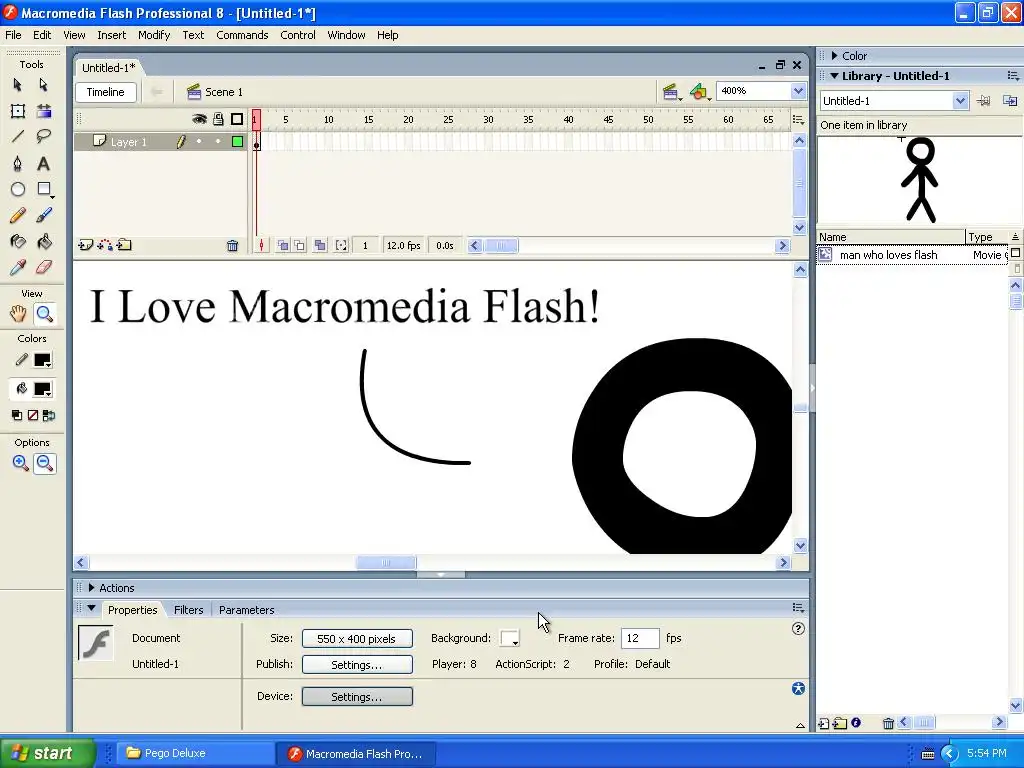Image resolution: width=1024 pixels, height=768 pixels.
Task: Create new symbol in Library panel
Action: (824, 723)
